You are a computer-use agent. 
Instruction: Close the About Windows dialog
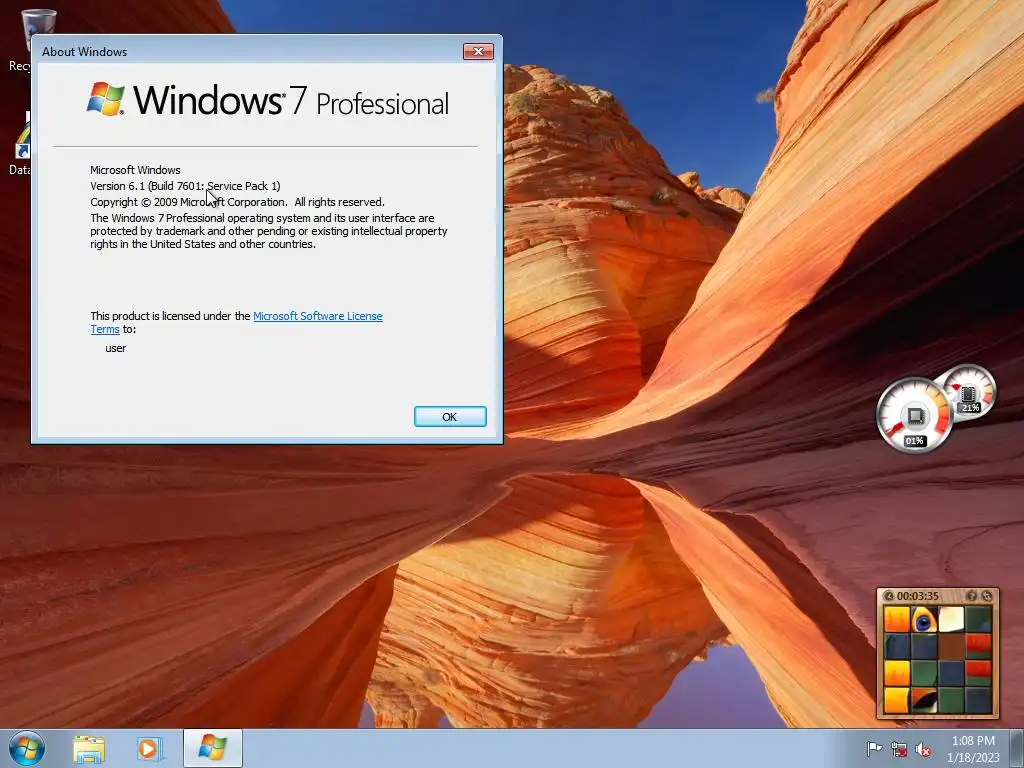tap(478, 52)
